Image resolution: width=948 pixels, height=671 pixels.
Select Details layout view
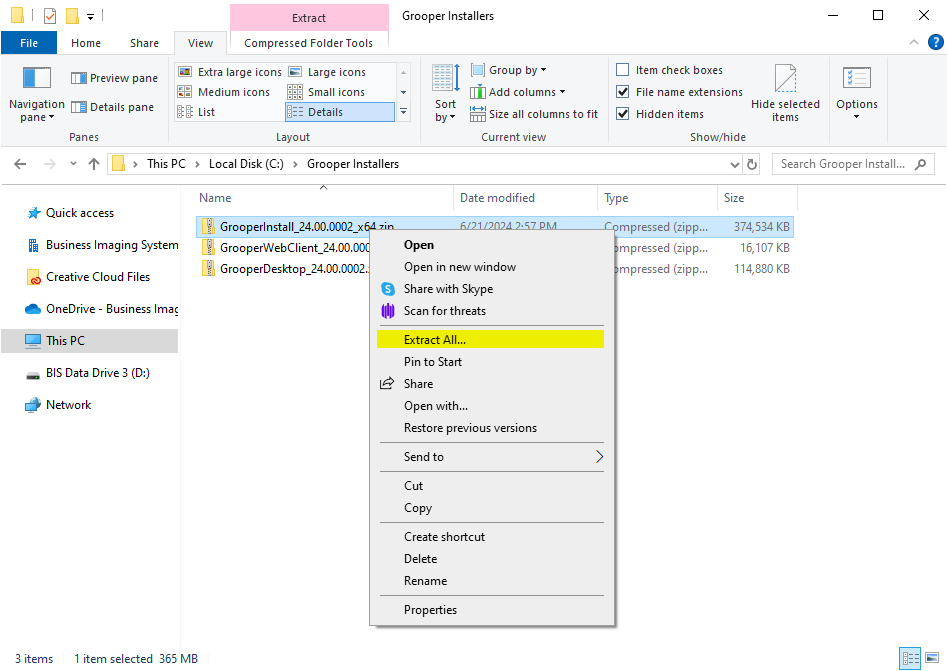[339, 112]
